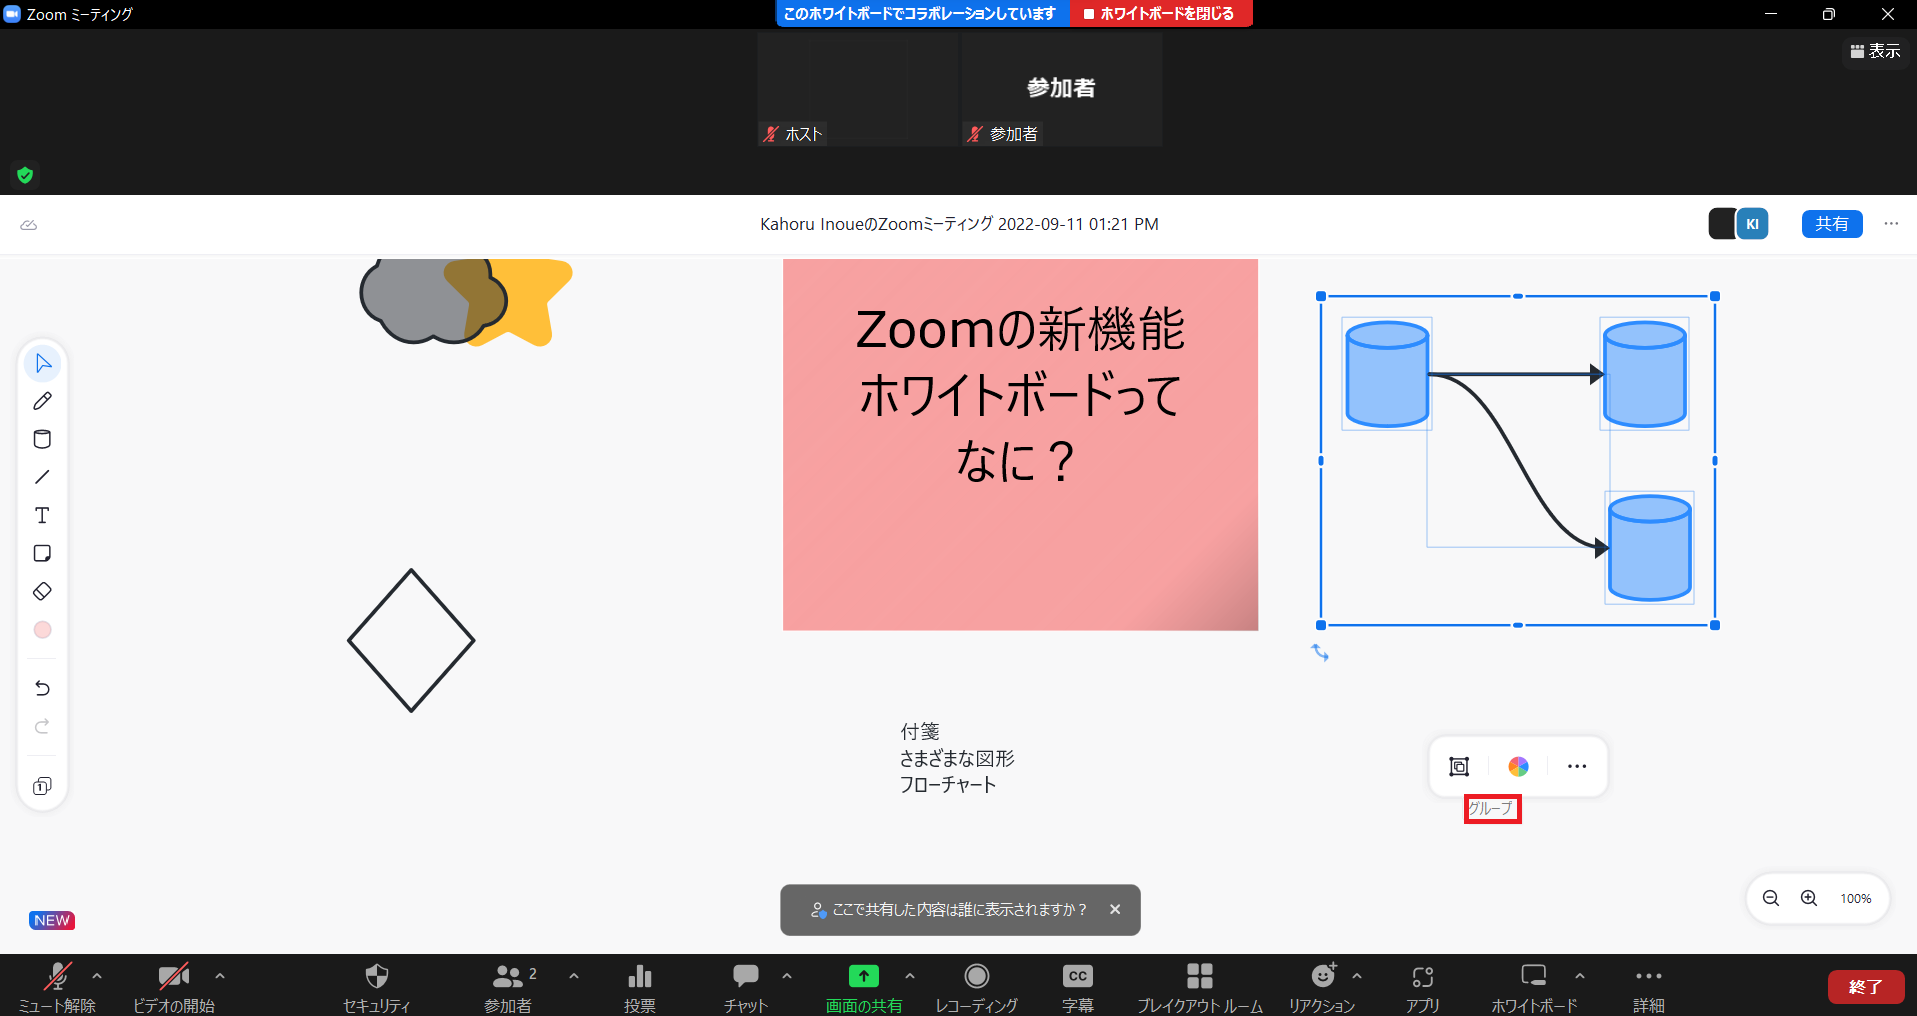Screen dimensions: 1917x1016
Task: Select the text tool
Action: coord(42,515)
